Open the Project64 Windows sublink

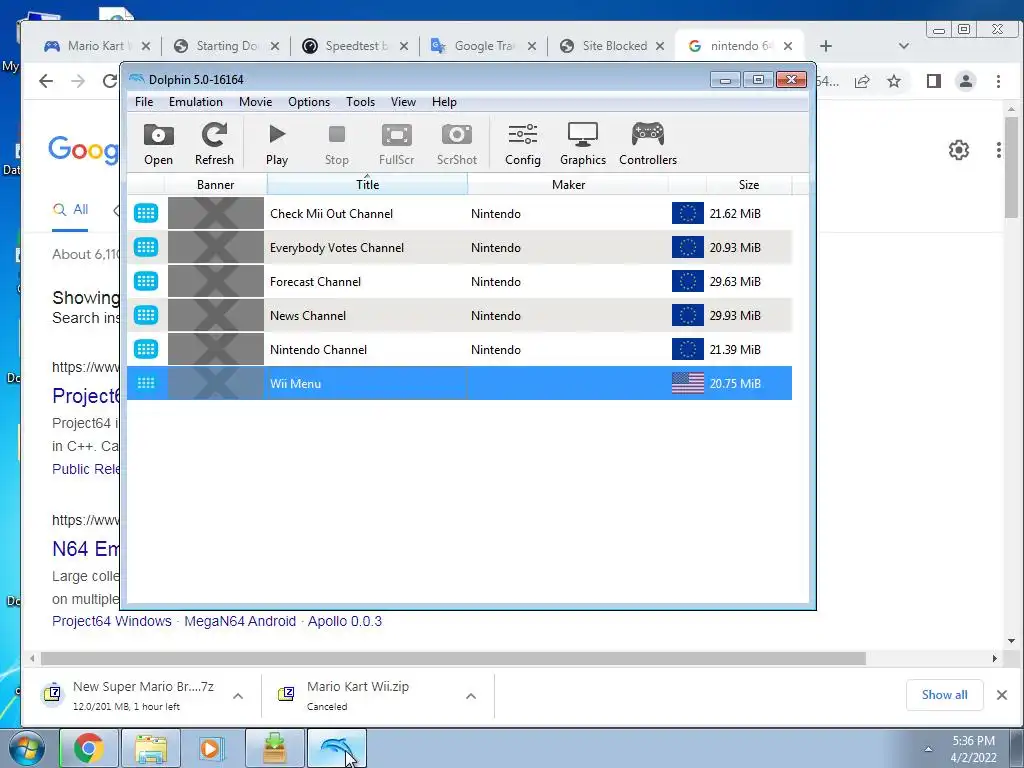click(112, 621)
